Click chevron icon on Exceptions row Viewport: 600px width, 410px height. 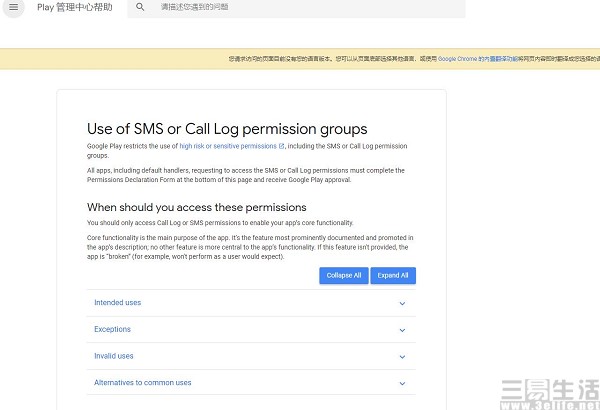402,330
